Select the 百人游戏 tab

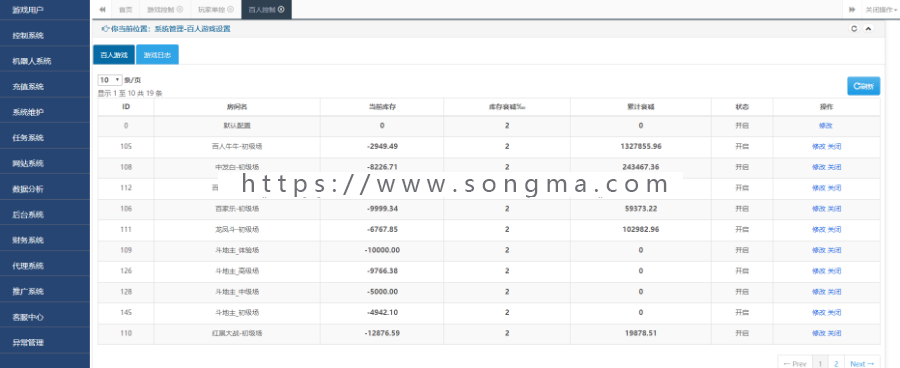(x=114, y=55)
